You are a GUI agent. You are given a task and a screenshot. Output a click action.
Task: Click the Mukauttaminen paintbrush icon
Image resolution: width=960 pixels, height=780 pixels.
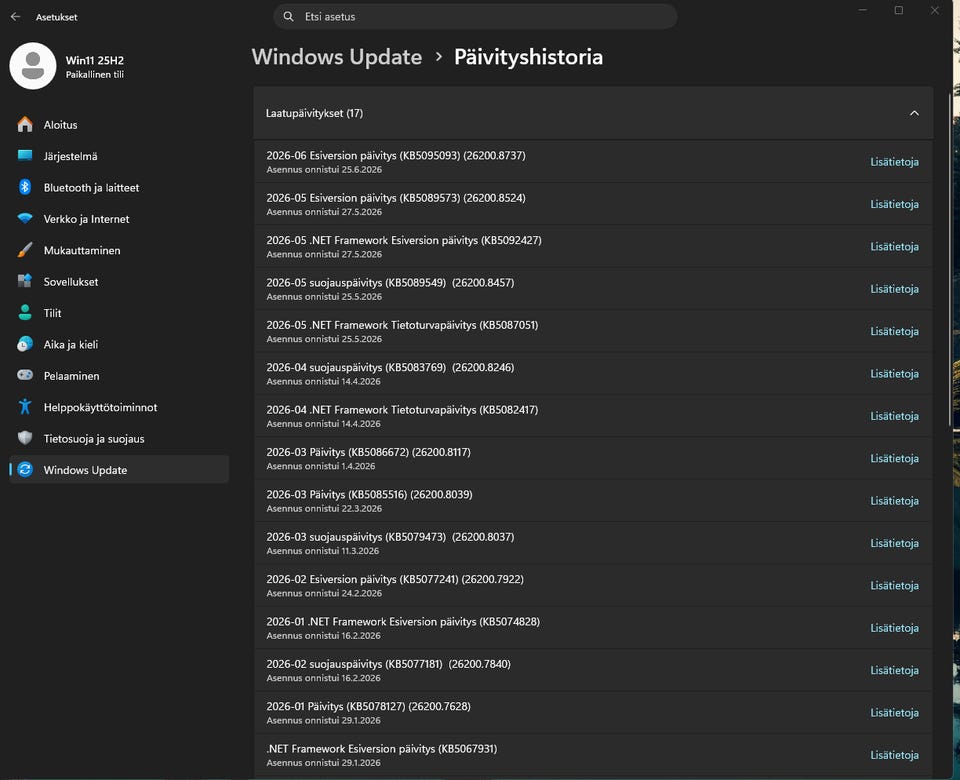point(25,250)
